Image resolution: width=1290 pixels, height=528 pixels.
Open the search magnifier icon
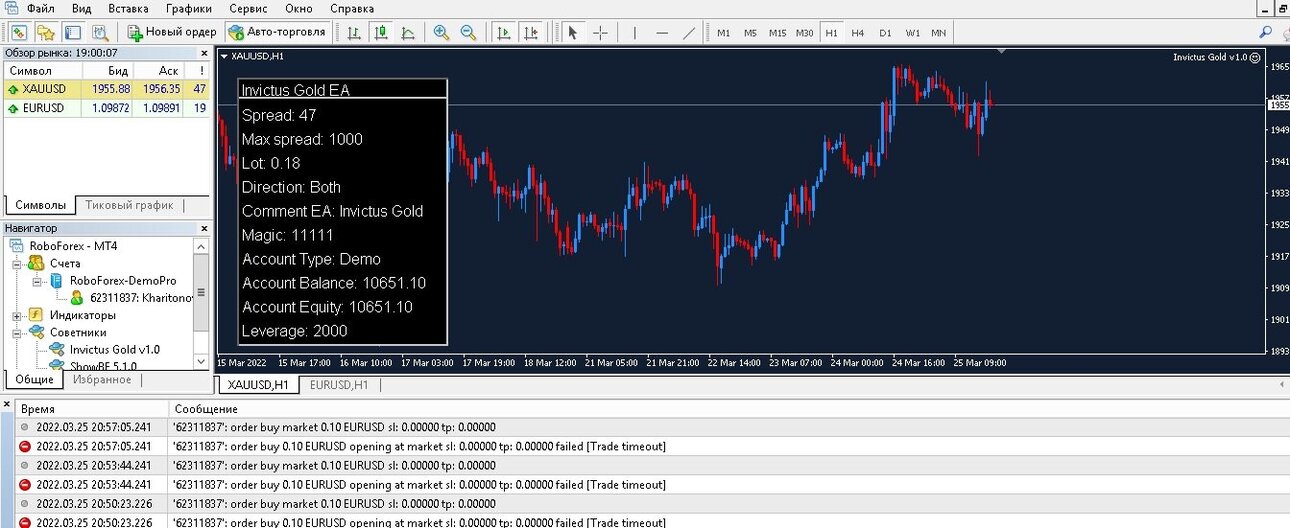(x=1265, y=33)
